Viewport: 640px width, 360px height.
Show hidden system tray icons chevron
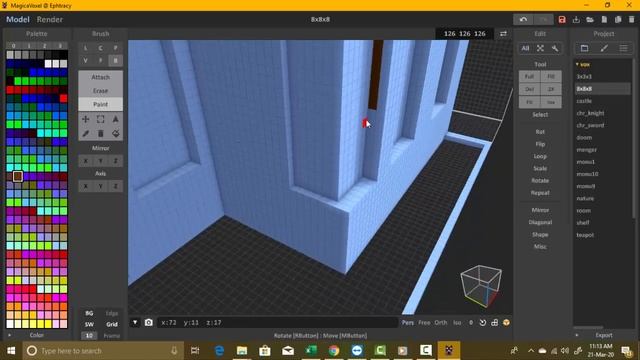tap(531, 351)
